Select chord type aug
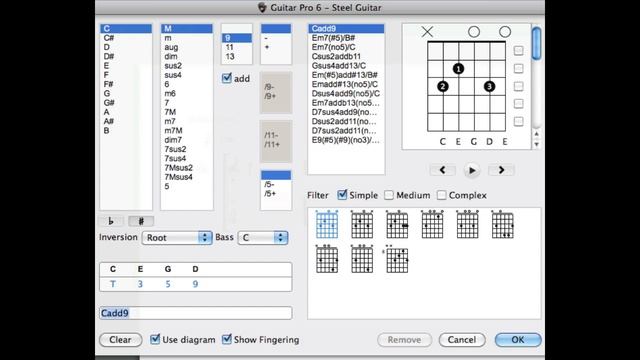 (187, 47)
